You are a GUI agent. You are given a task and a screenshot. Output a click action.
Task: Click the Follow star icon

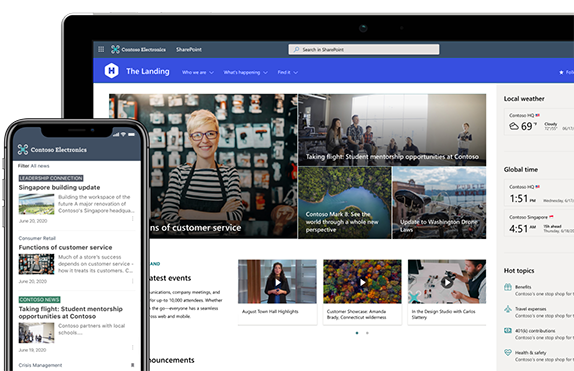coord(561,73)
